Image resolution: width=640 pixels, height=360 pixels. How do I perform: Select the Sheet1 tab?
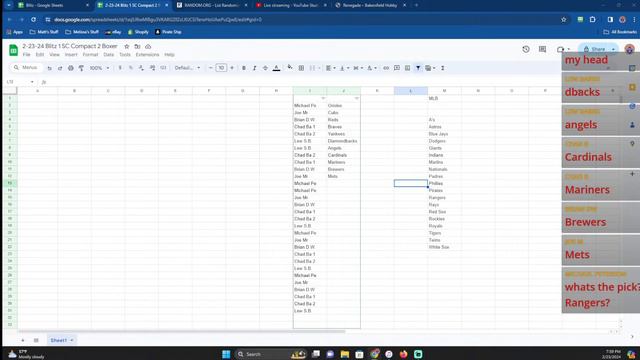tap(61, 340)
